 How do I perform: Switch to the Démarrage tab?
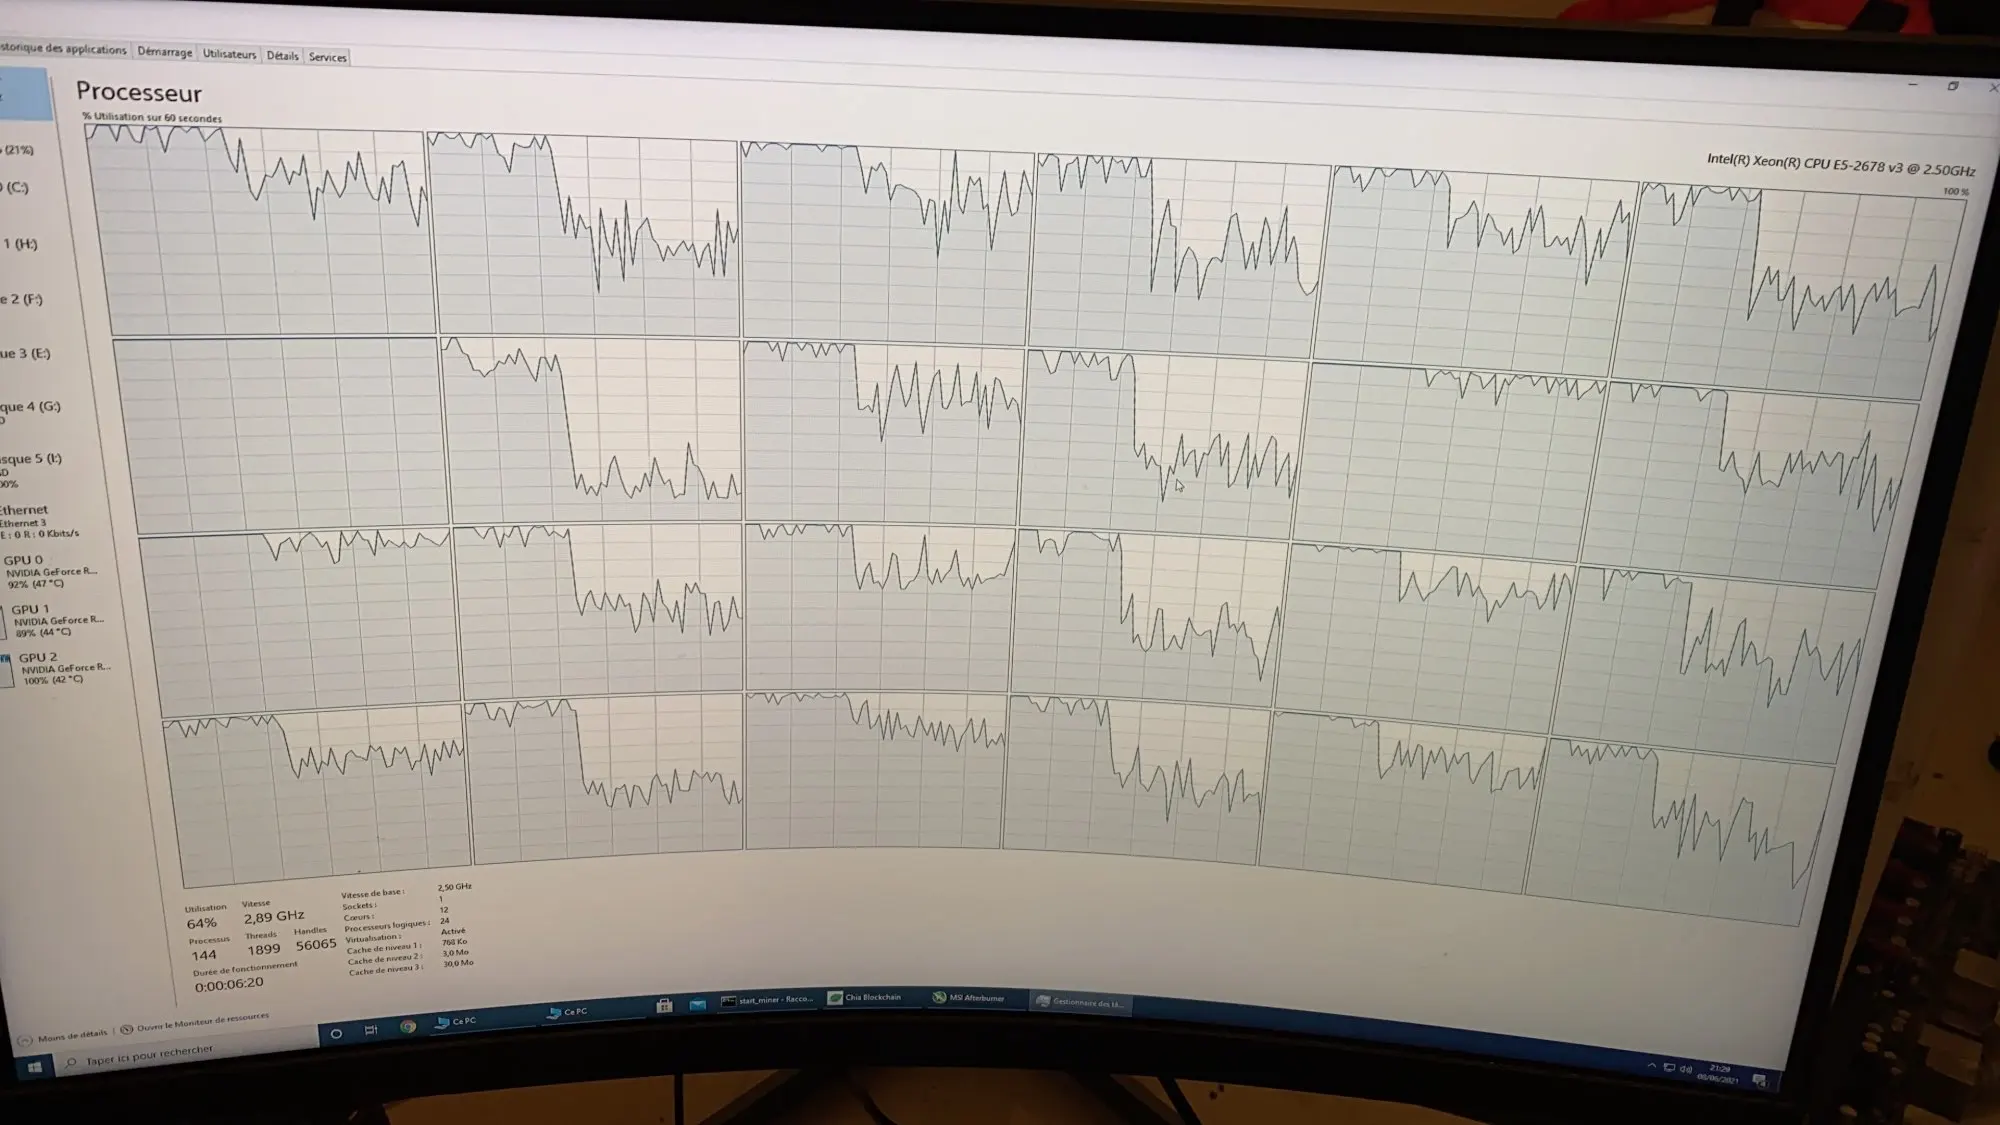pos(165,52)
